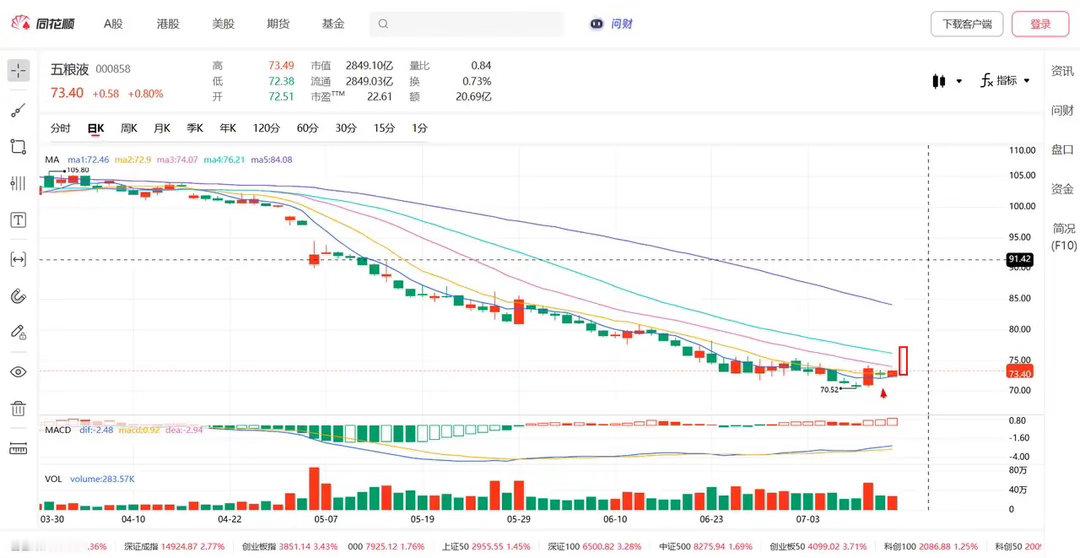Select the crosshair cursor tool
This screenshot has width=1080, height=558.
point(19,70)
